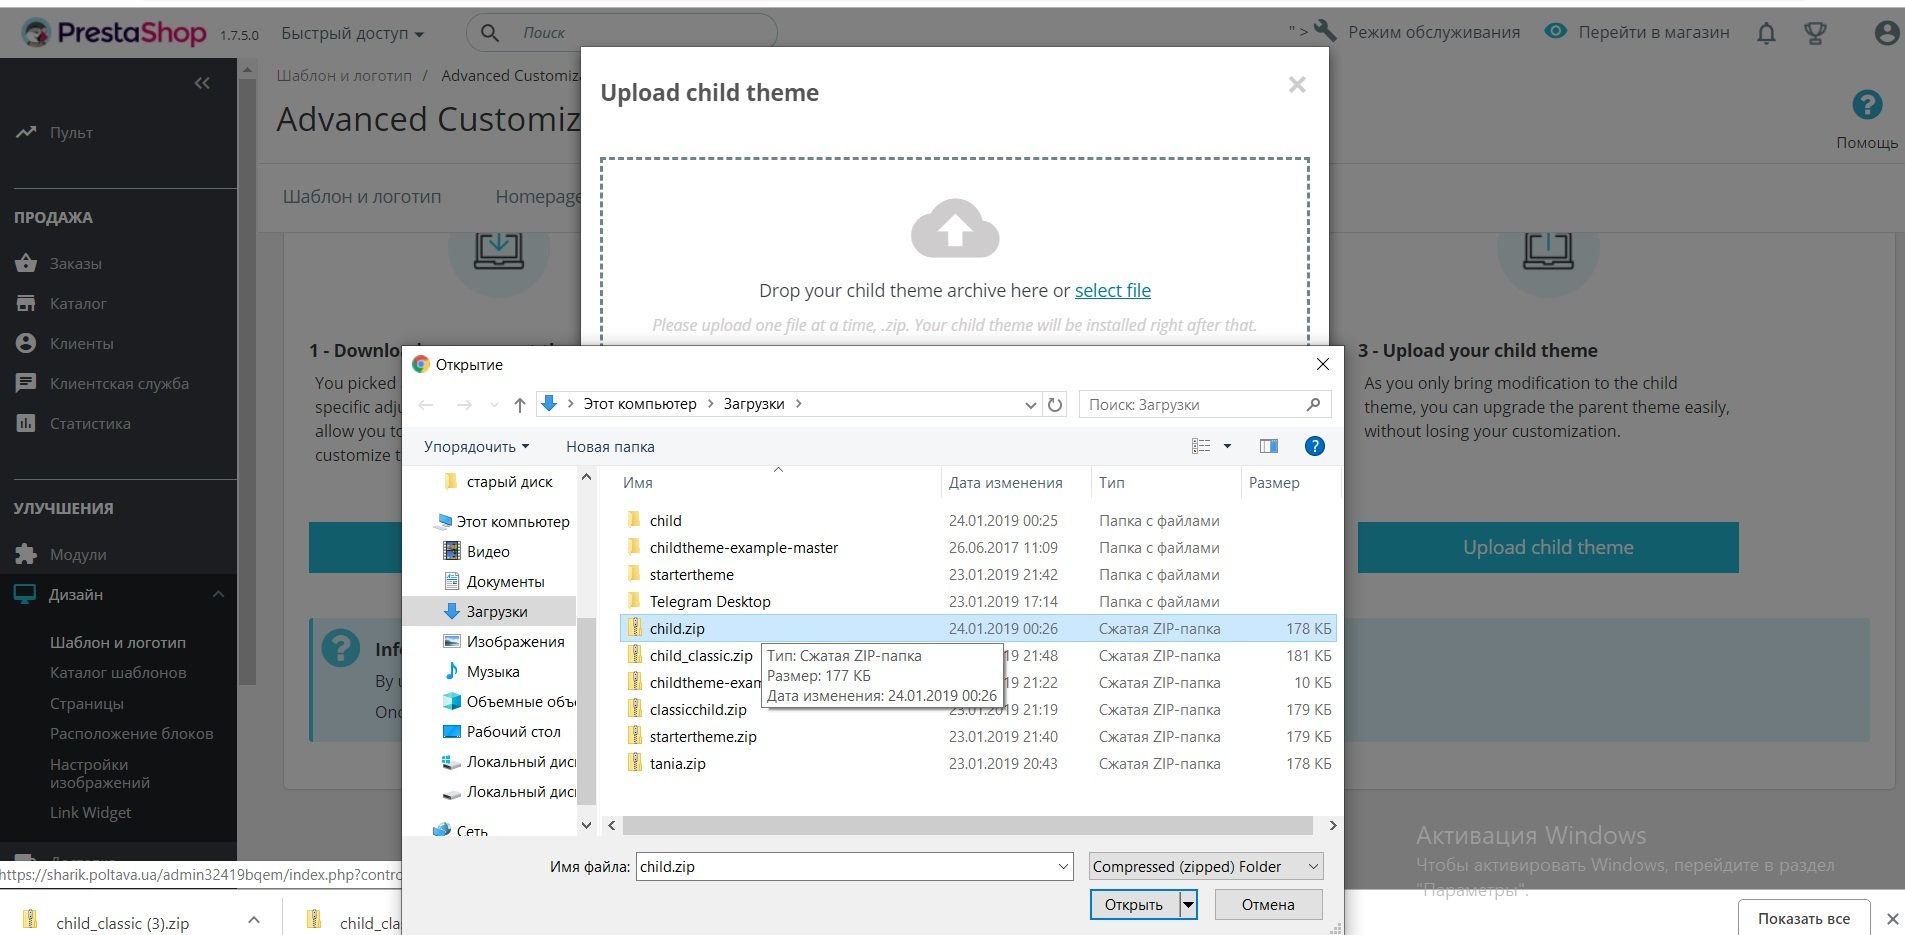Click the select file link
Viewport: 1905px width, 935px height.
[1113, 290]
